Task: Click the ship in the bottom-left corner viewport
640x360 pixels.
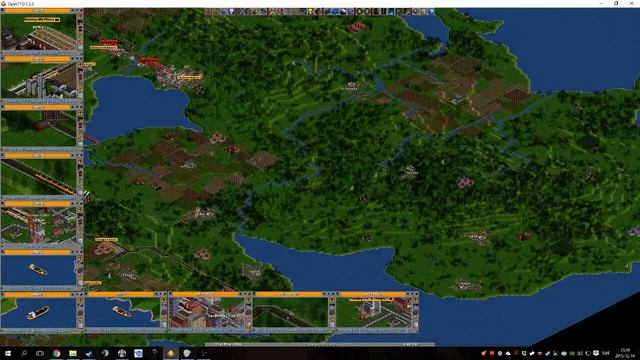Action: pyautogui.click(x=38, y=313)
